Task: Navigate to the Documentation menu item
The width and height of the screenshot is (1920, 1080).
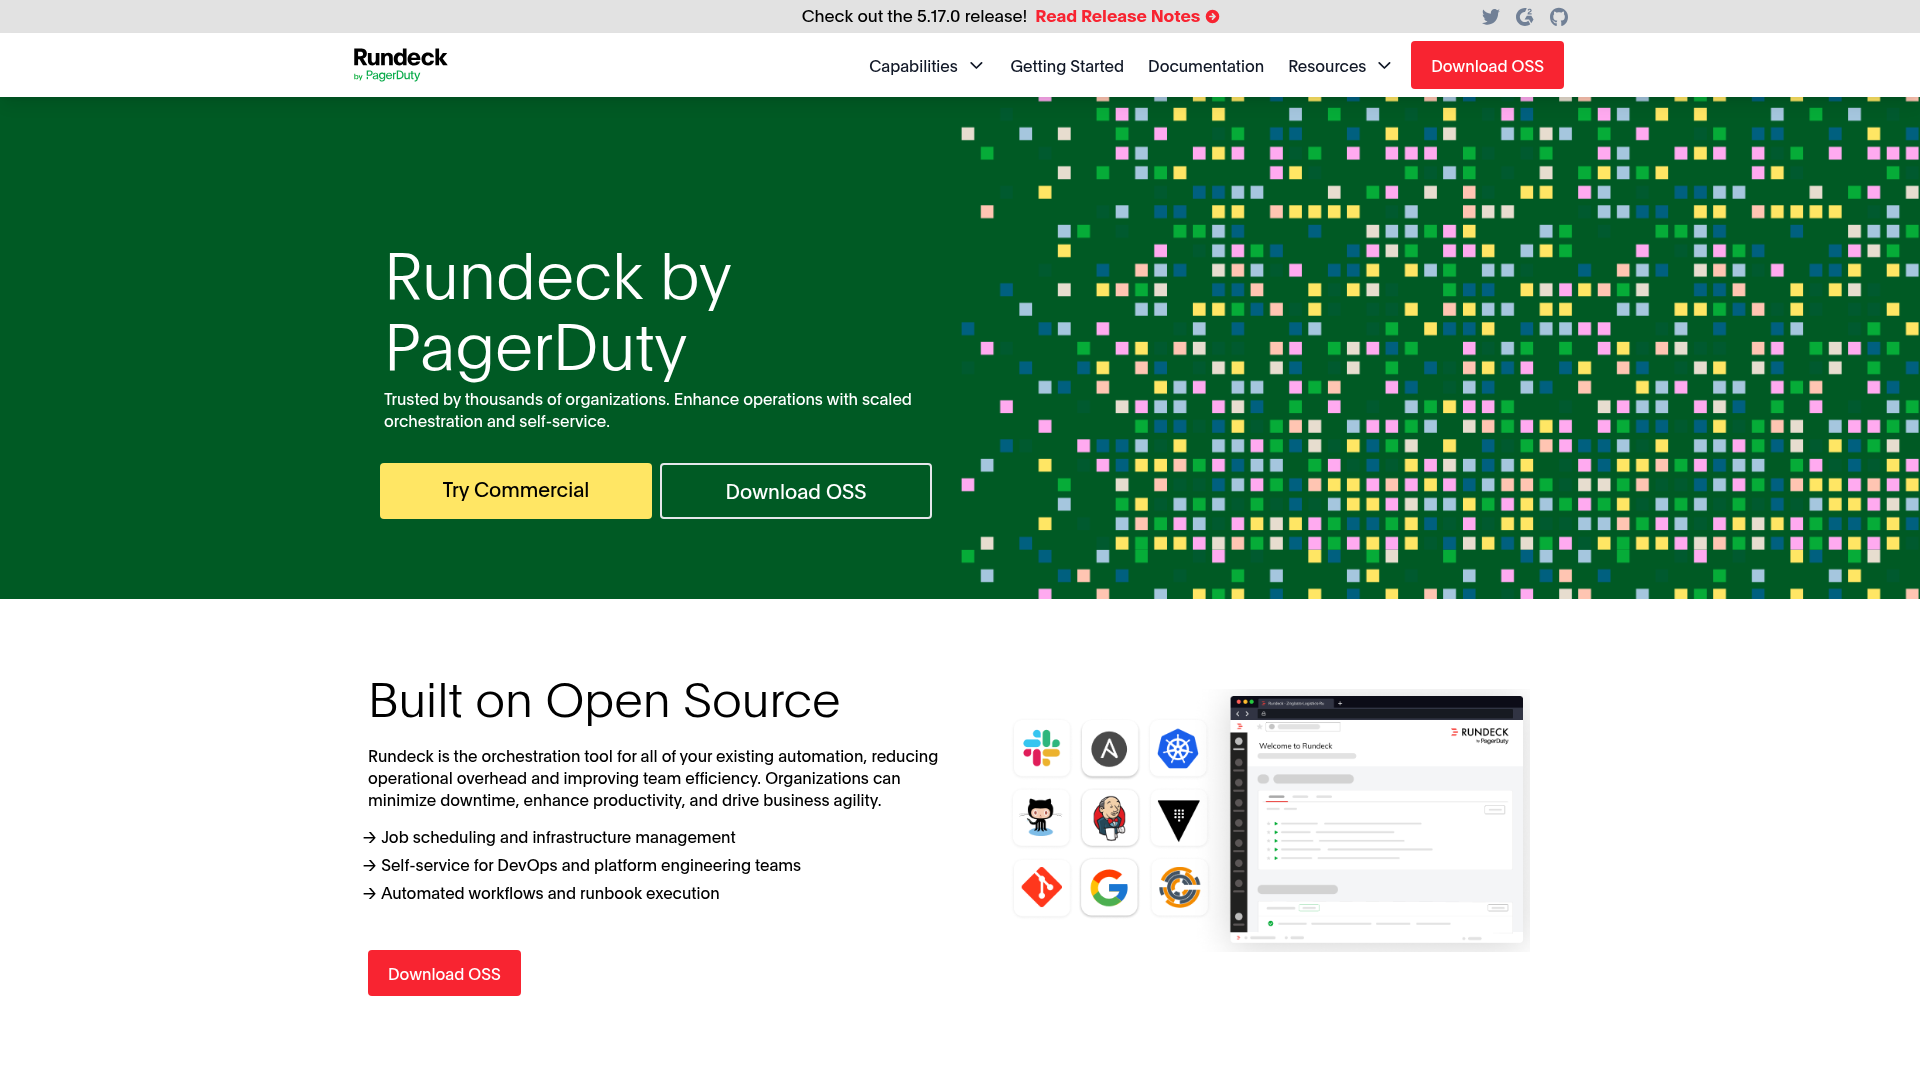Action: (x=1205, y=66)
